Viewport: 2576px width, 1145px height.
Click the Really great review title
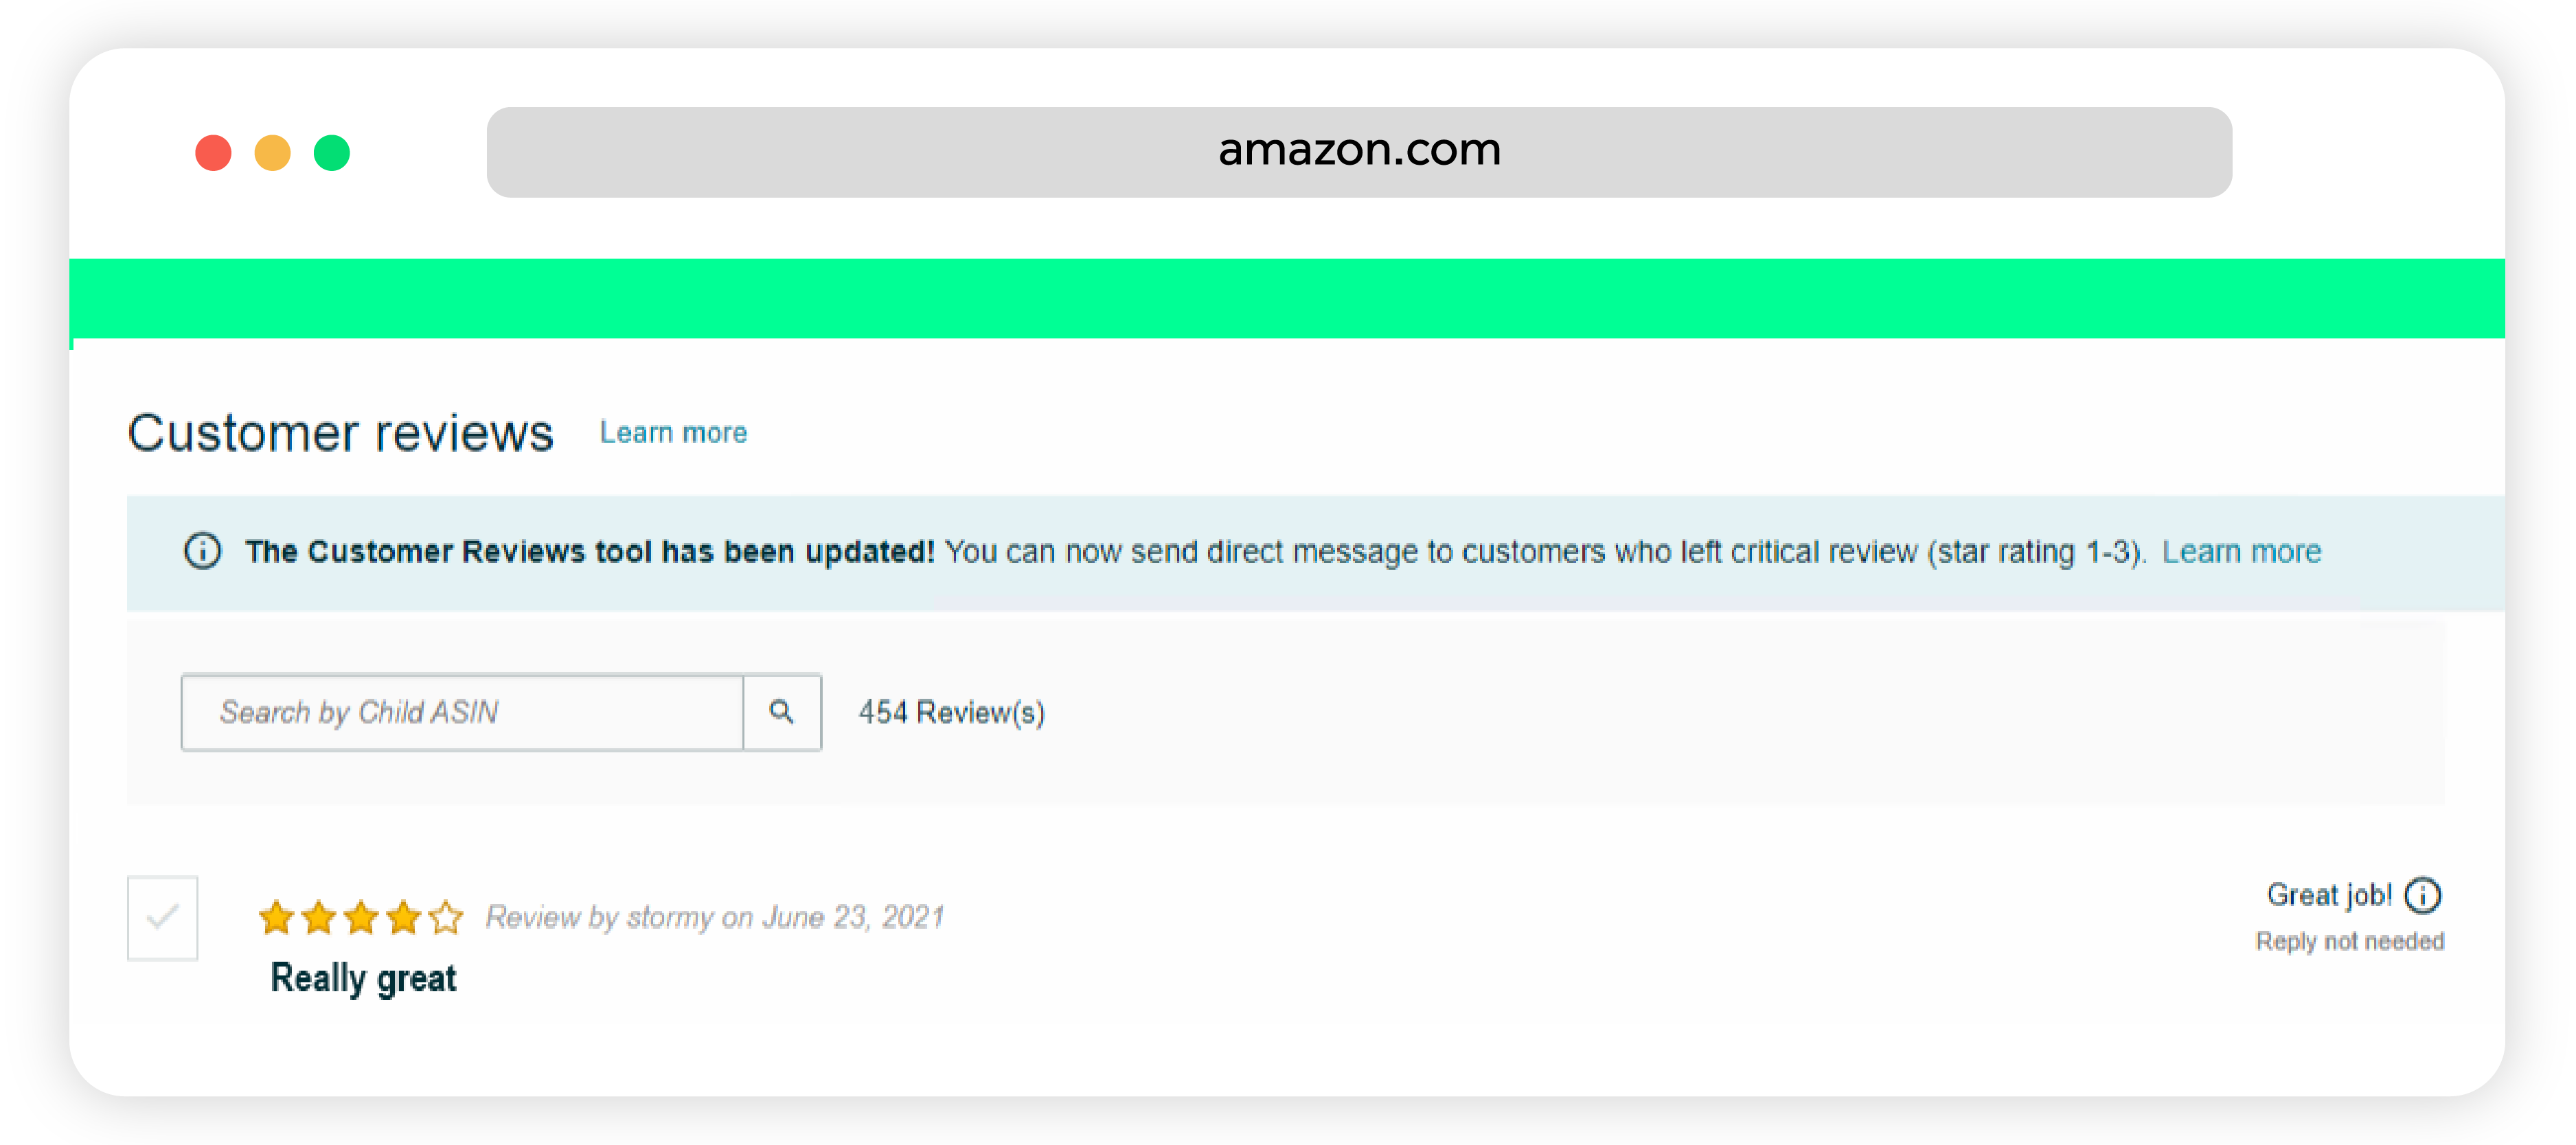pyautogui.click(x=363, y=977)
